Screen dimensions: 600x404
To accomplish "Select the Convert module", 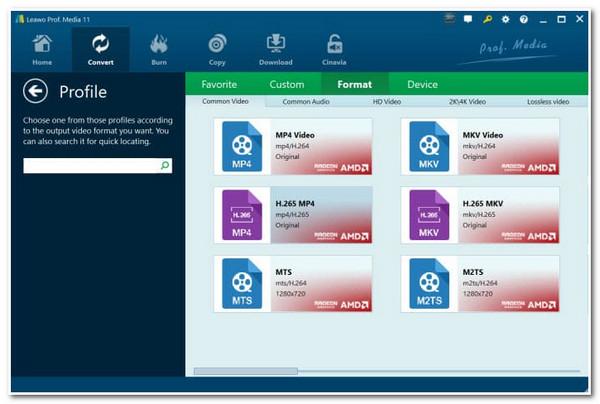I will (x=100, y=50).
